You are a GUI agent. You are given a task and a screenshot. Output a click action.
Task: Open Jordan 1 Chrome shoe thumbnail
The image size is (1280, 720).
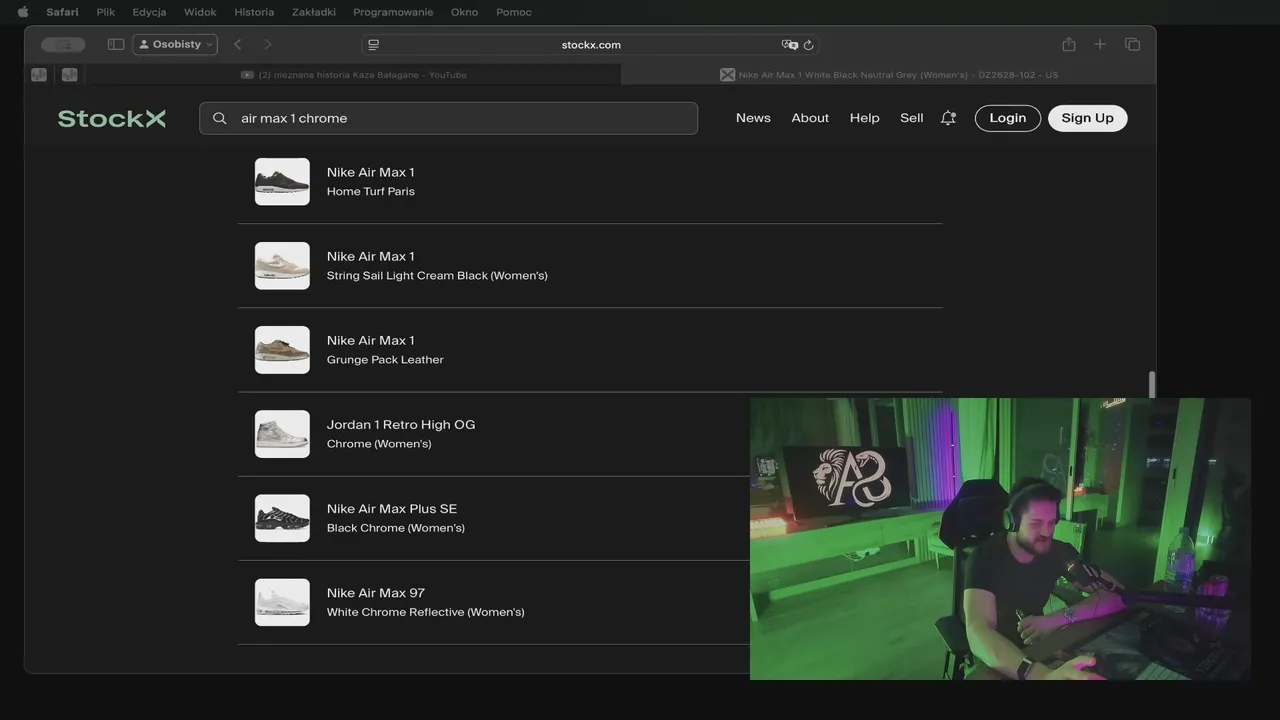coord(282,434)
